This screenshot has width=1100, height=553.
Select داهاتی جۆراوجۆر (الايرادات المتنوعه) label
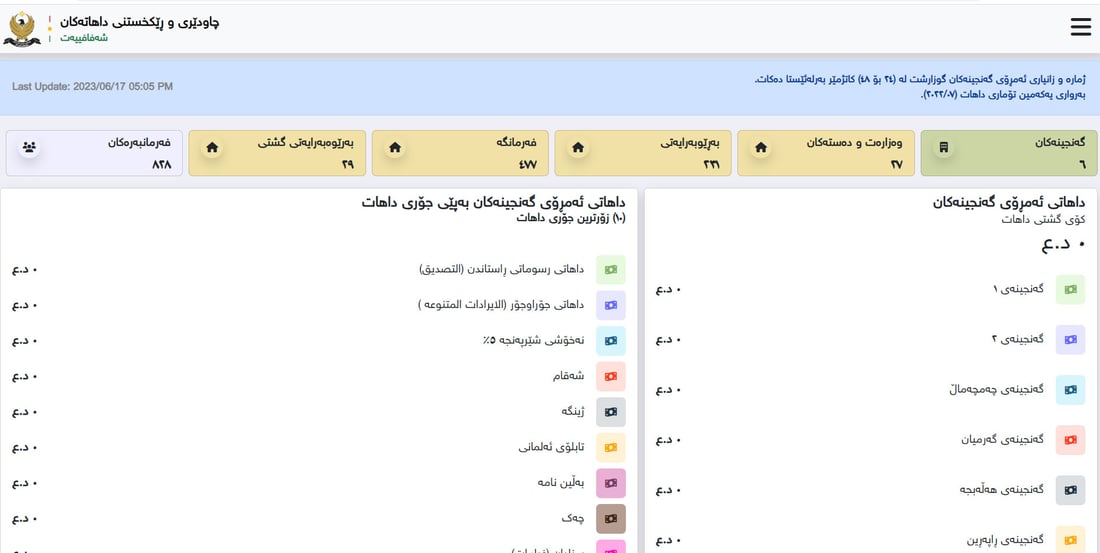501,305
